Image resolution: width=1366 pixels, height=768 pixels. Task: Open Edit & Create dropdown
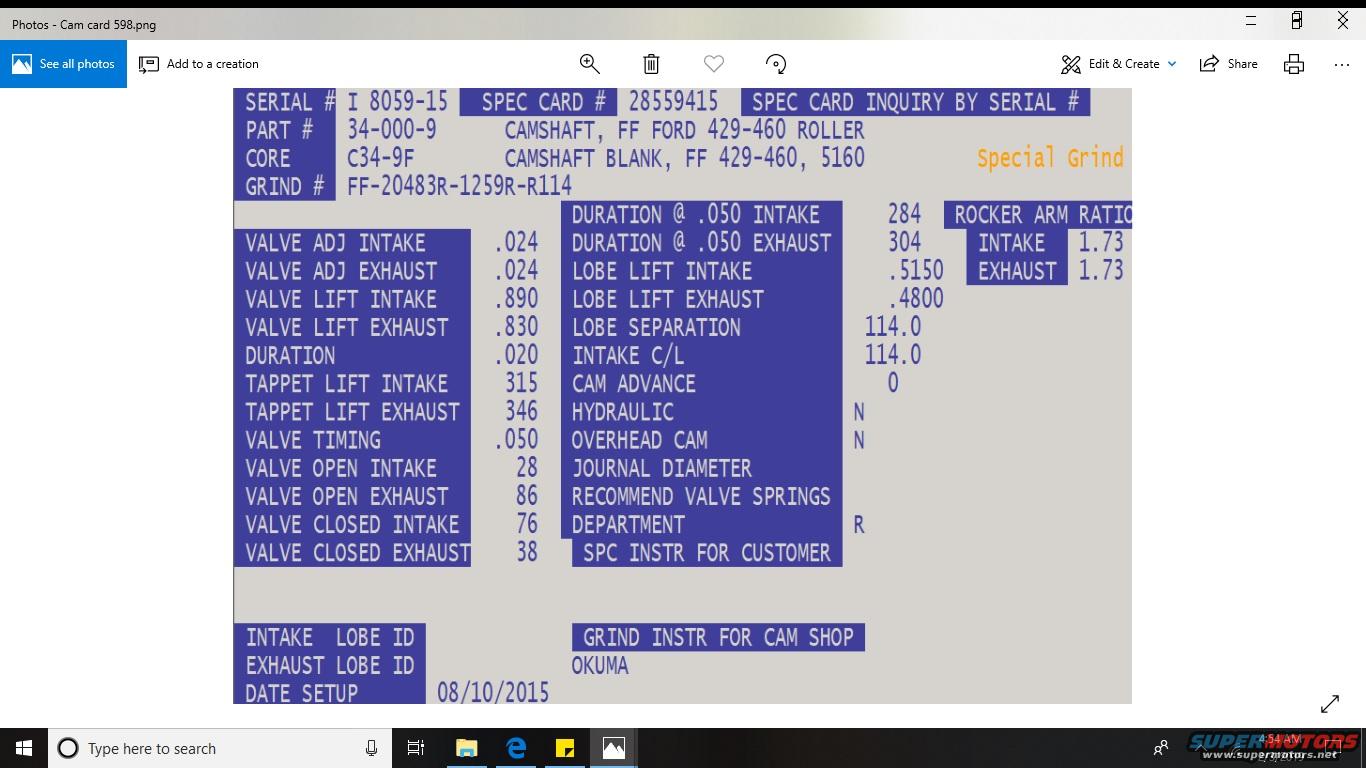pos(1119,64)
